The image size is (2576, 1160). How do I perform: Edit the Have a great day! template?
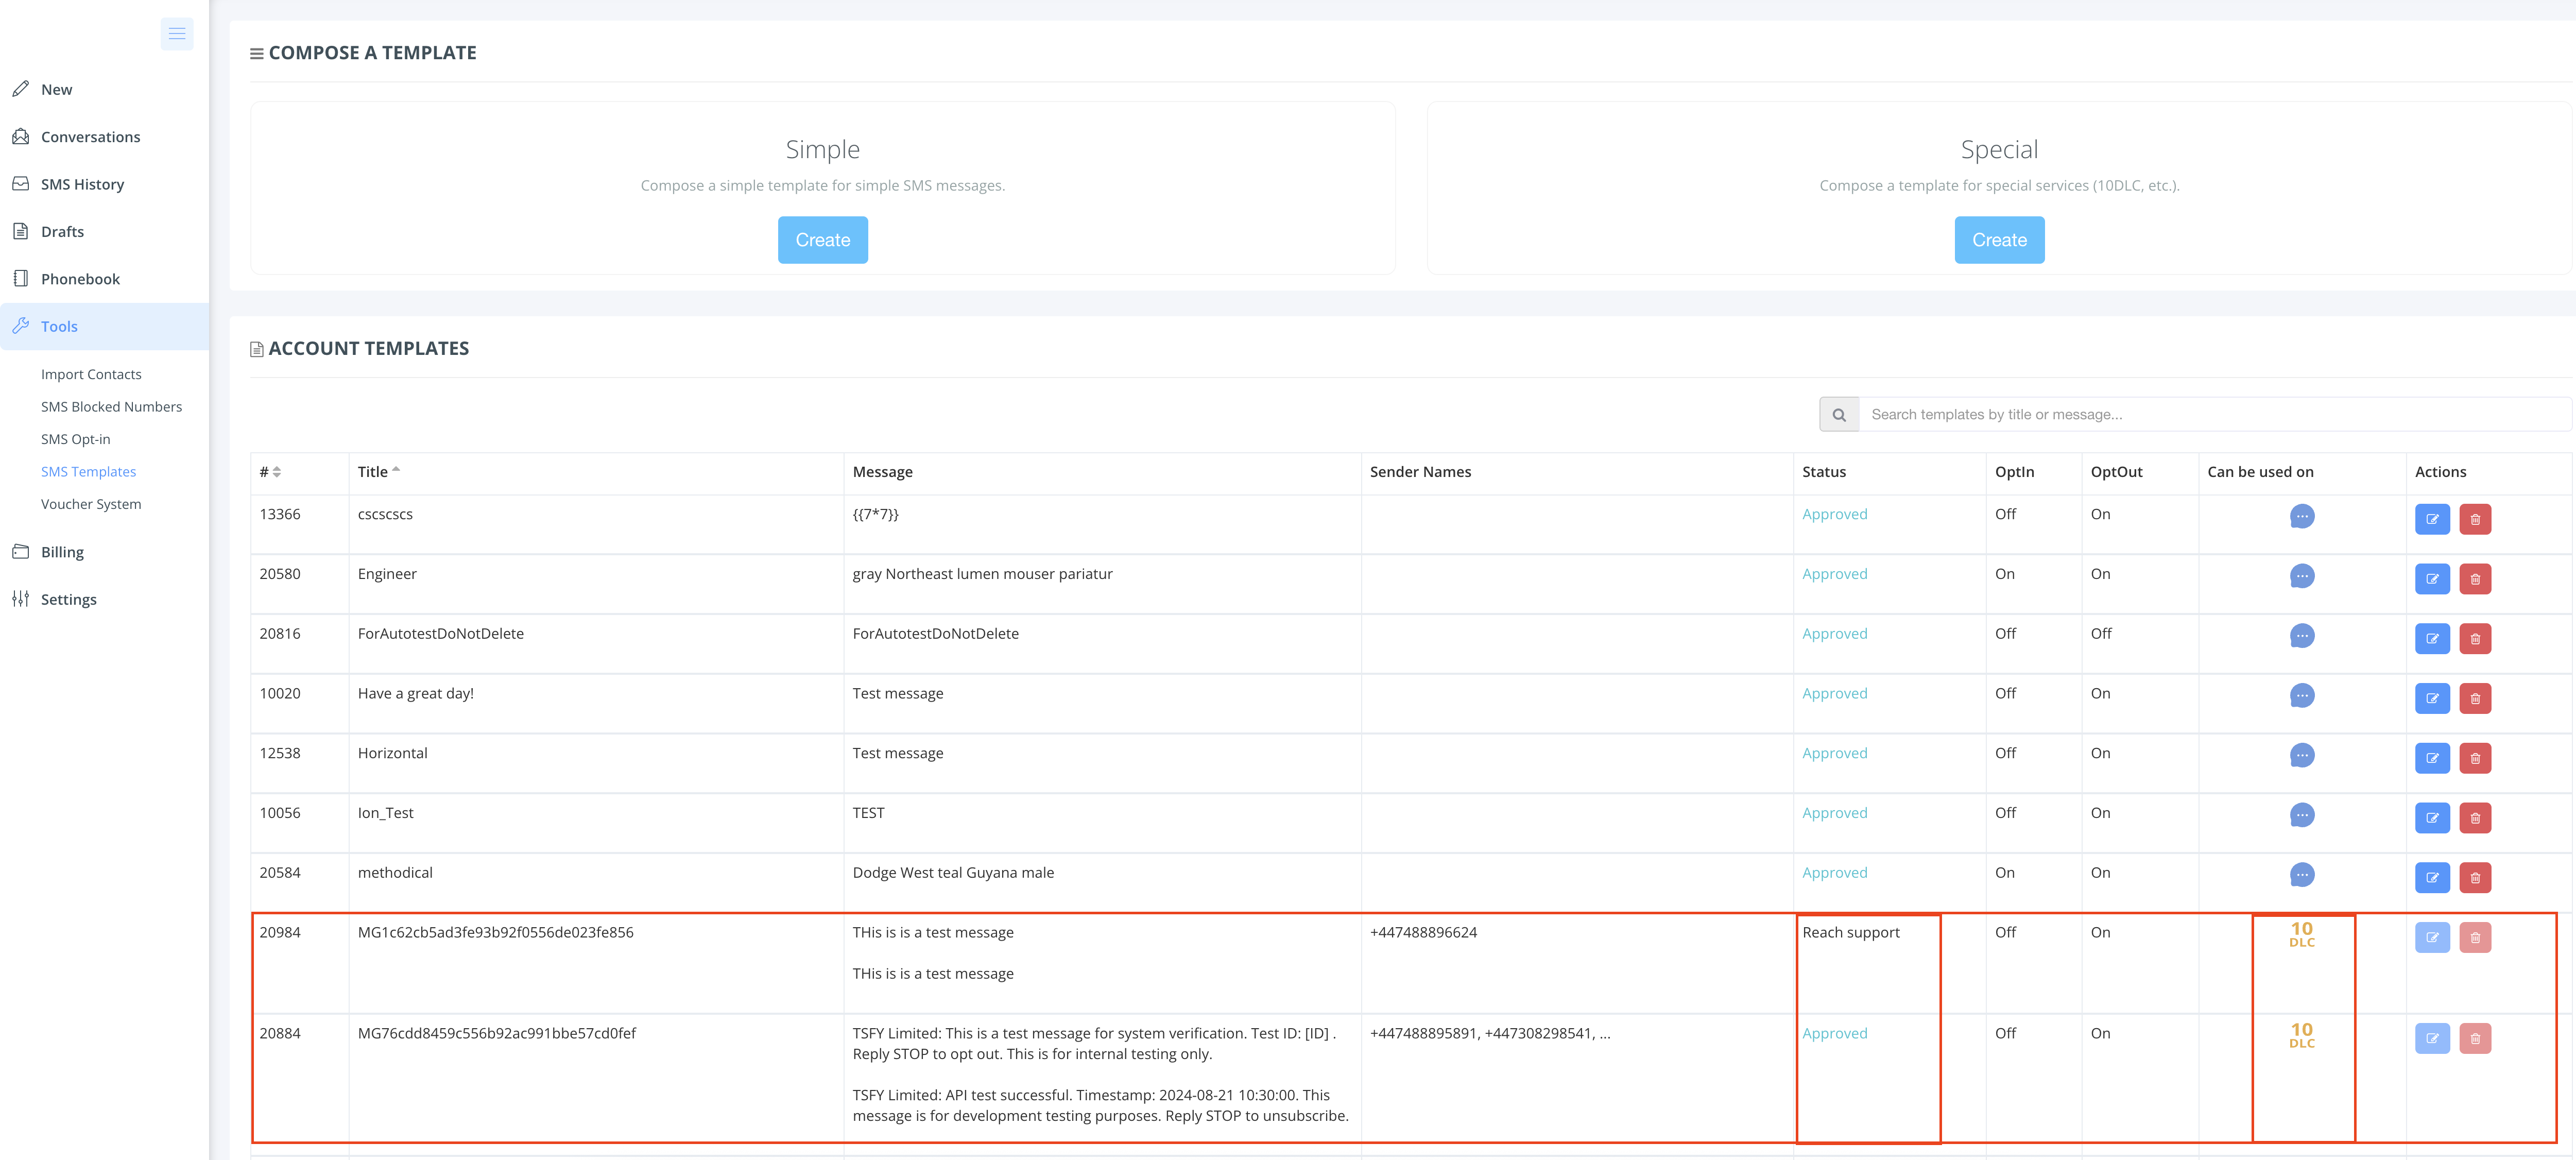(x=2432, y=699)
